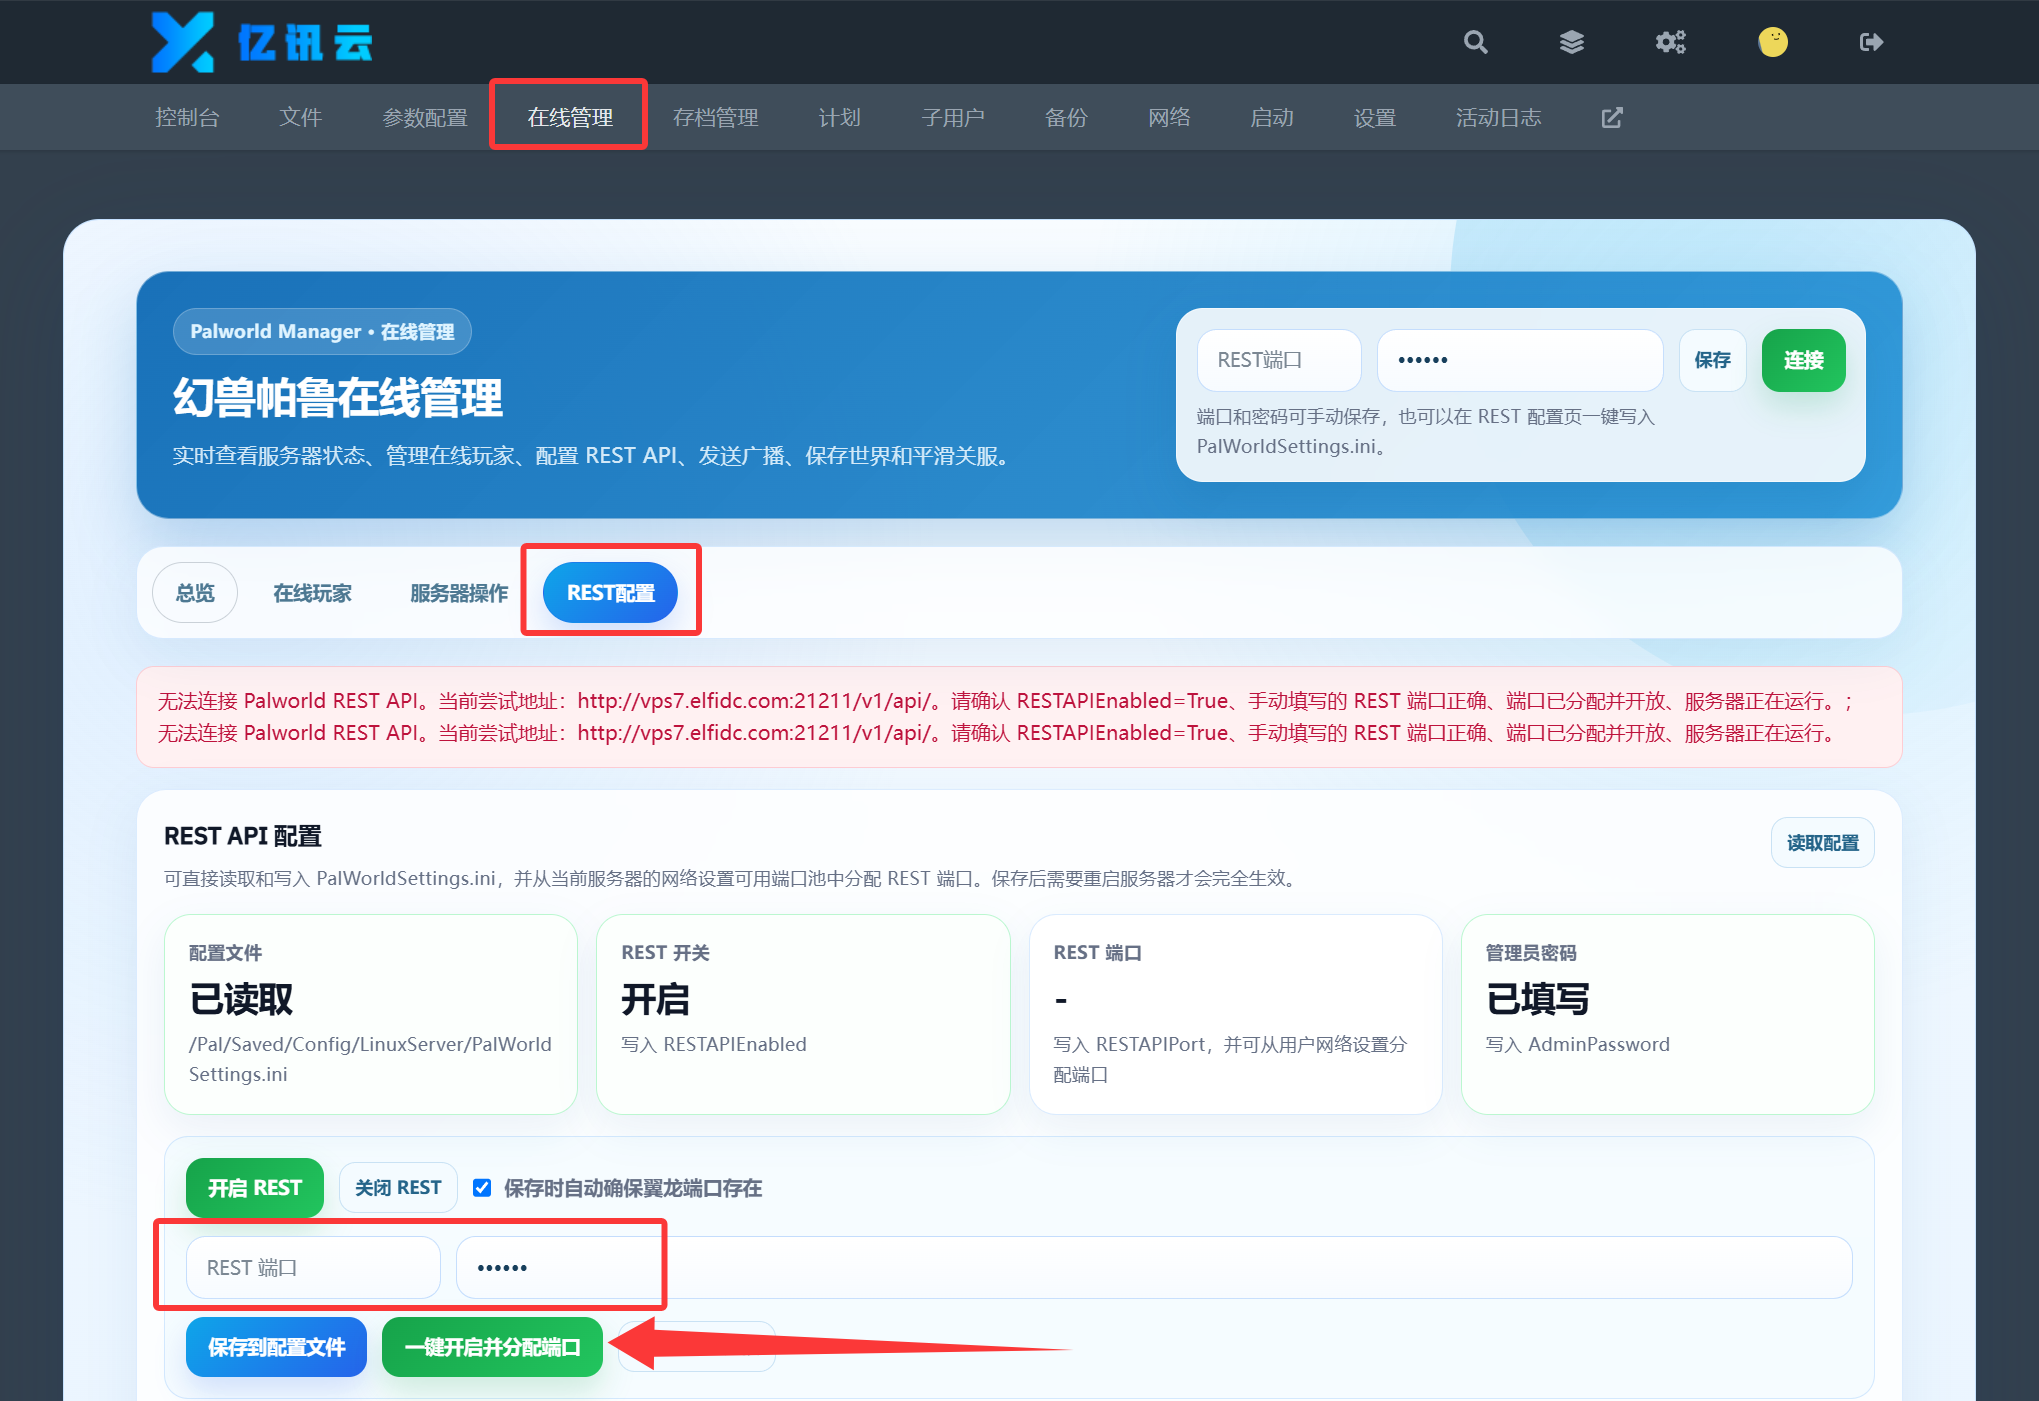Switch to the 在线玩家 sub-tab

pyautogui.click(x=312, y=593)
